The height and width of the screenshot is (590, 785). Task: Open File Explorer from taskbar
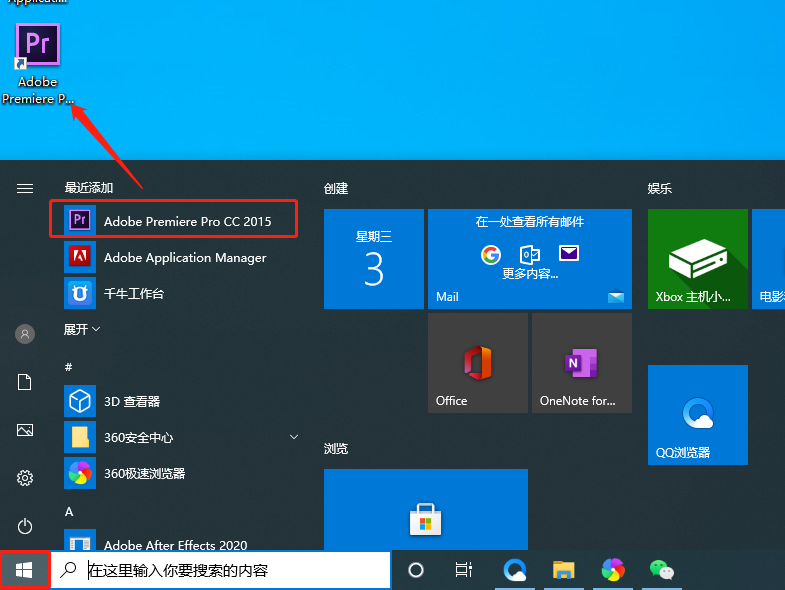click(563, 570)
